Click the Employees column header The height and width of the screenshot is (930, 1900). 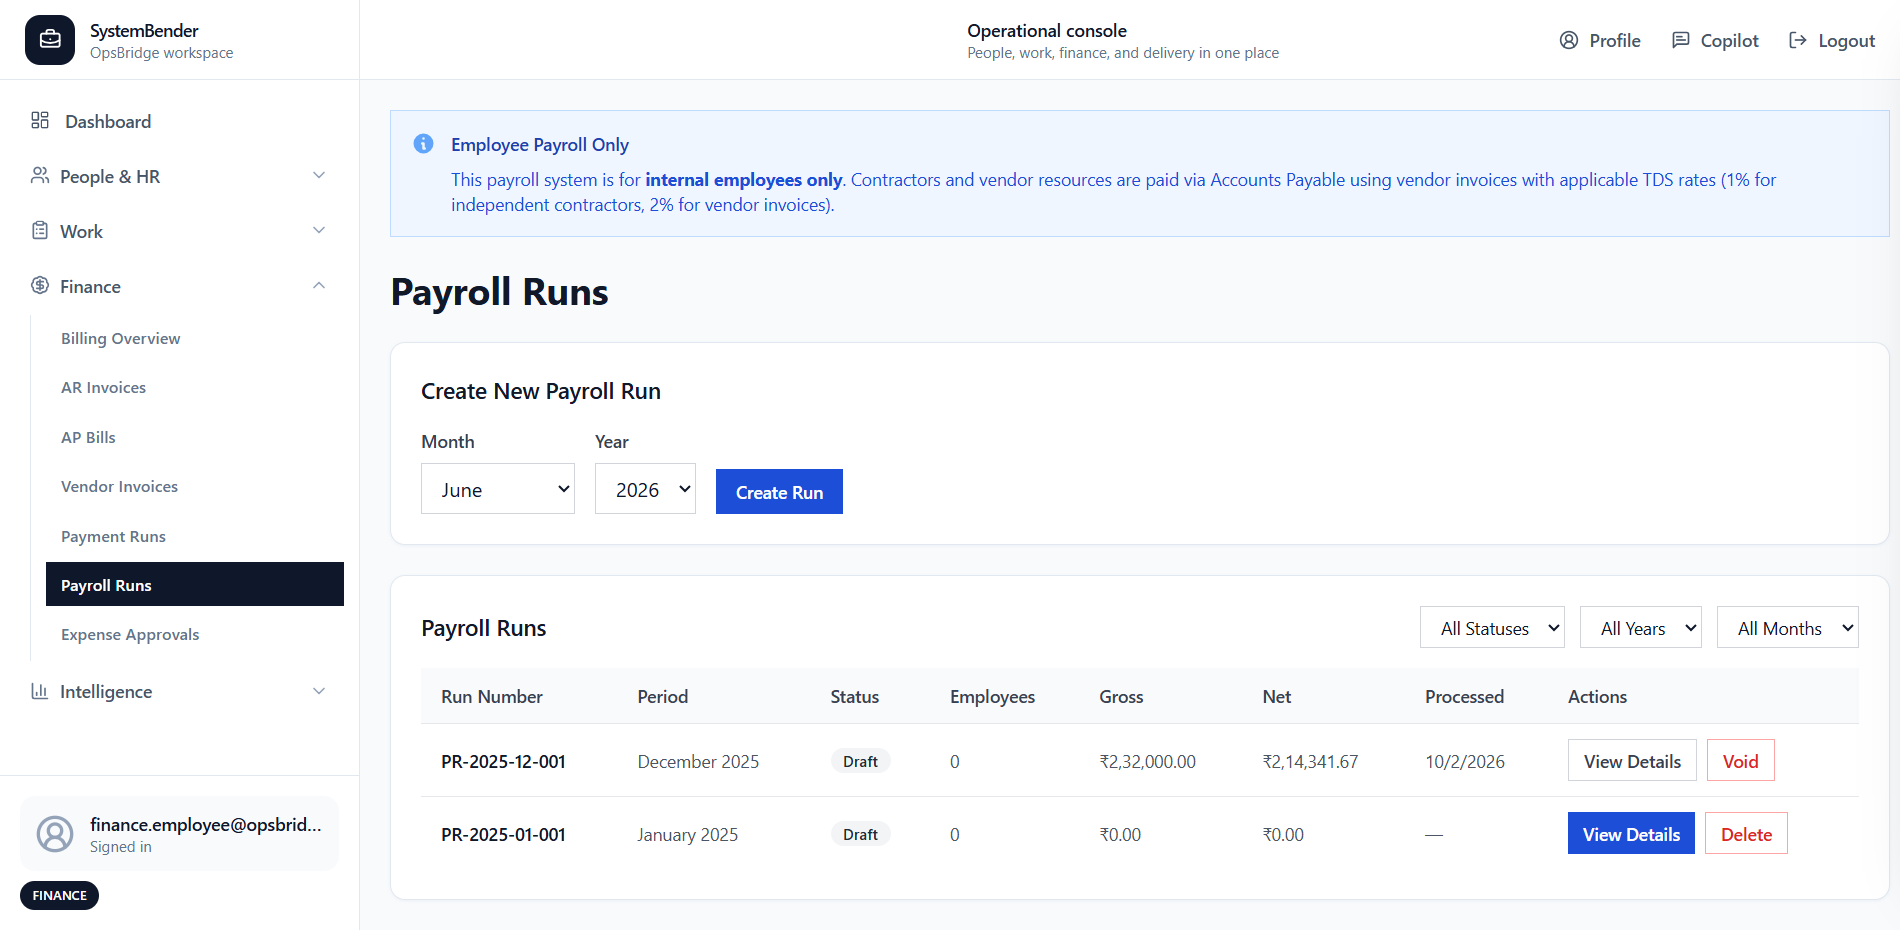pos(992,696)
